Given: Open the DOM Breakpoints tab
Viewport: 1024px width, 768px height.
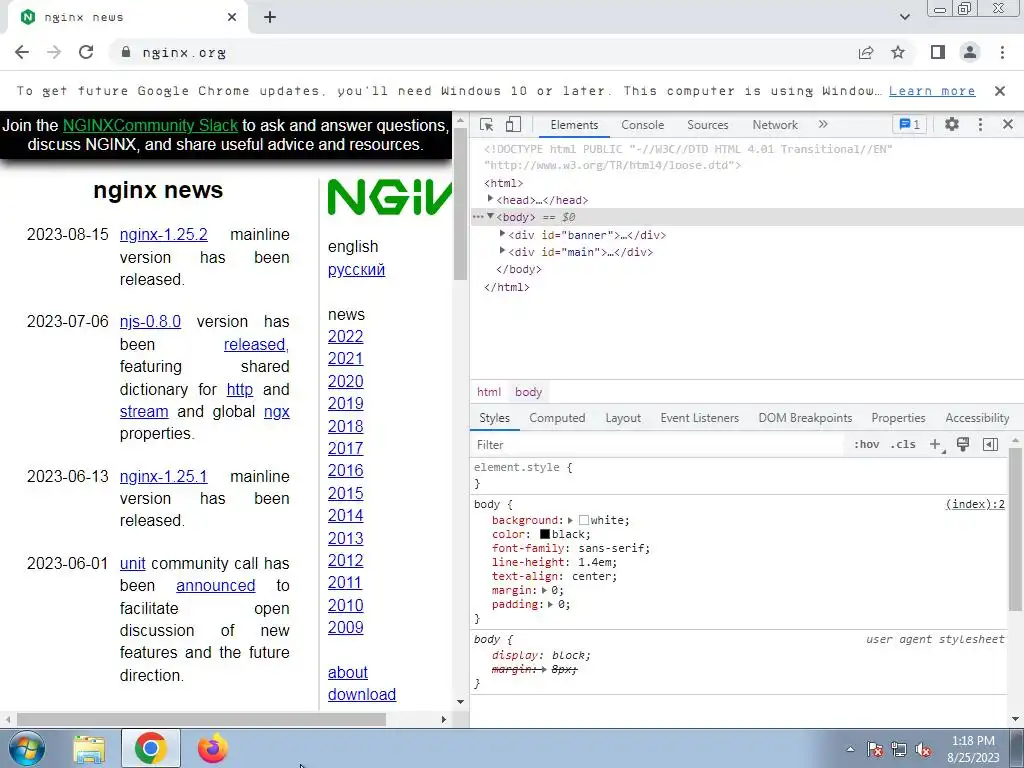Looking at the screenshot, I should point(805,418).
